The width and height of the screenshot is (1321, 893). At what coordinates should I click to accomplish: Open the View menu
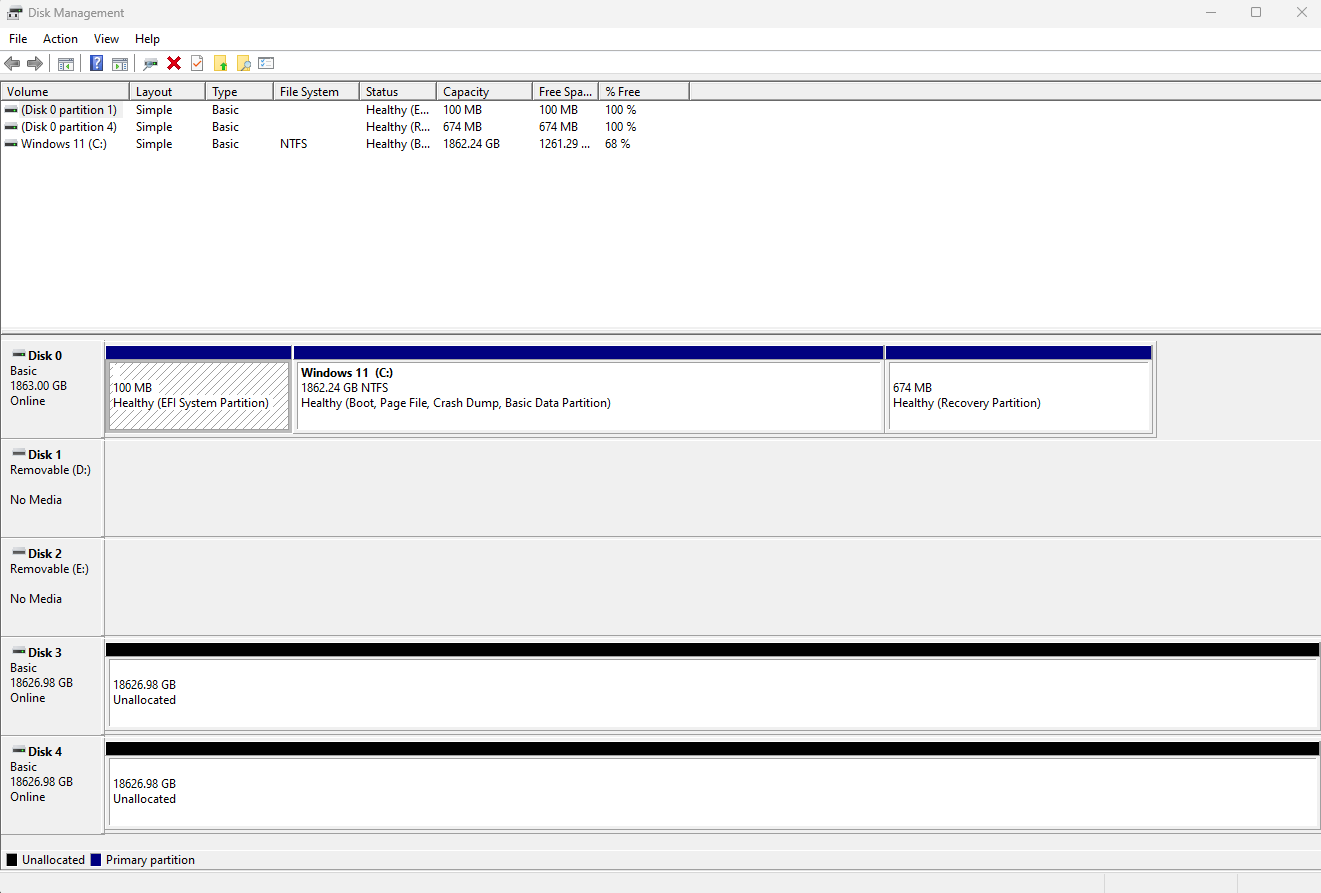pos(106,39)
